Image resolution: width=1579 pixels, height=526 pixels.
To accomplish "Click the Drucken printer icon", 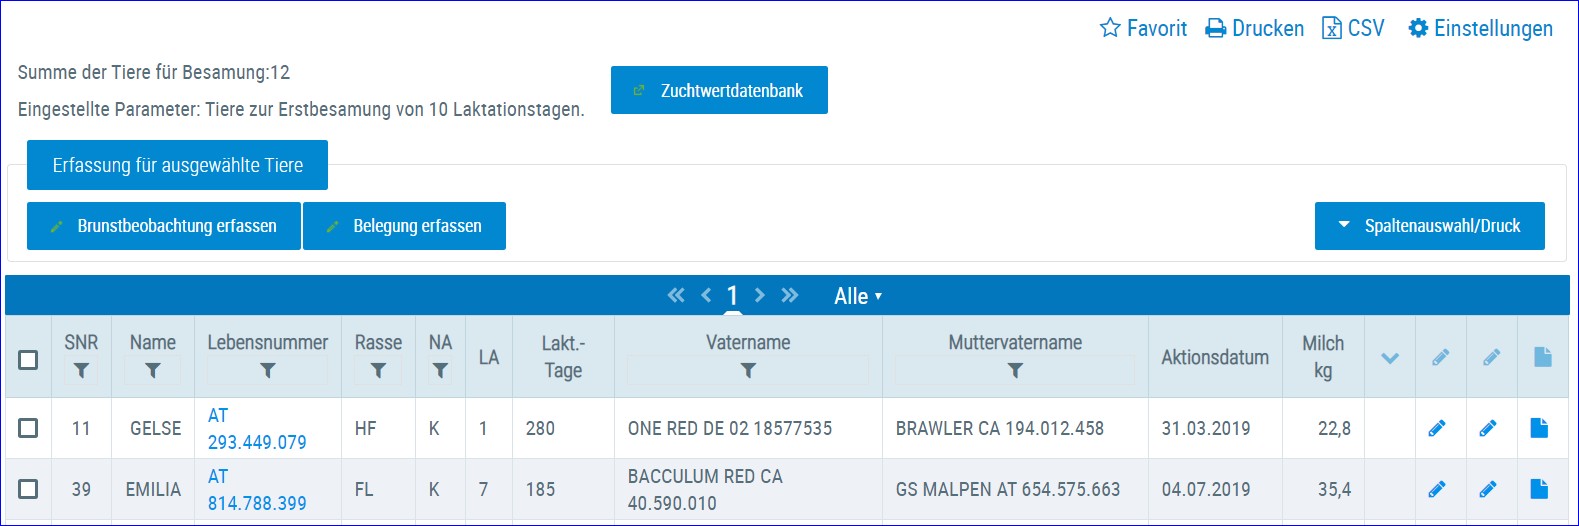I will [1216, 28].
